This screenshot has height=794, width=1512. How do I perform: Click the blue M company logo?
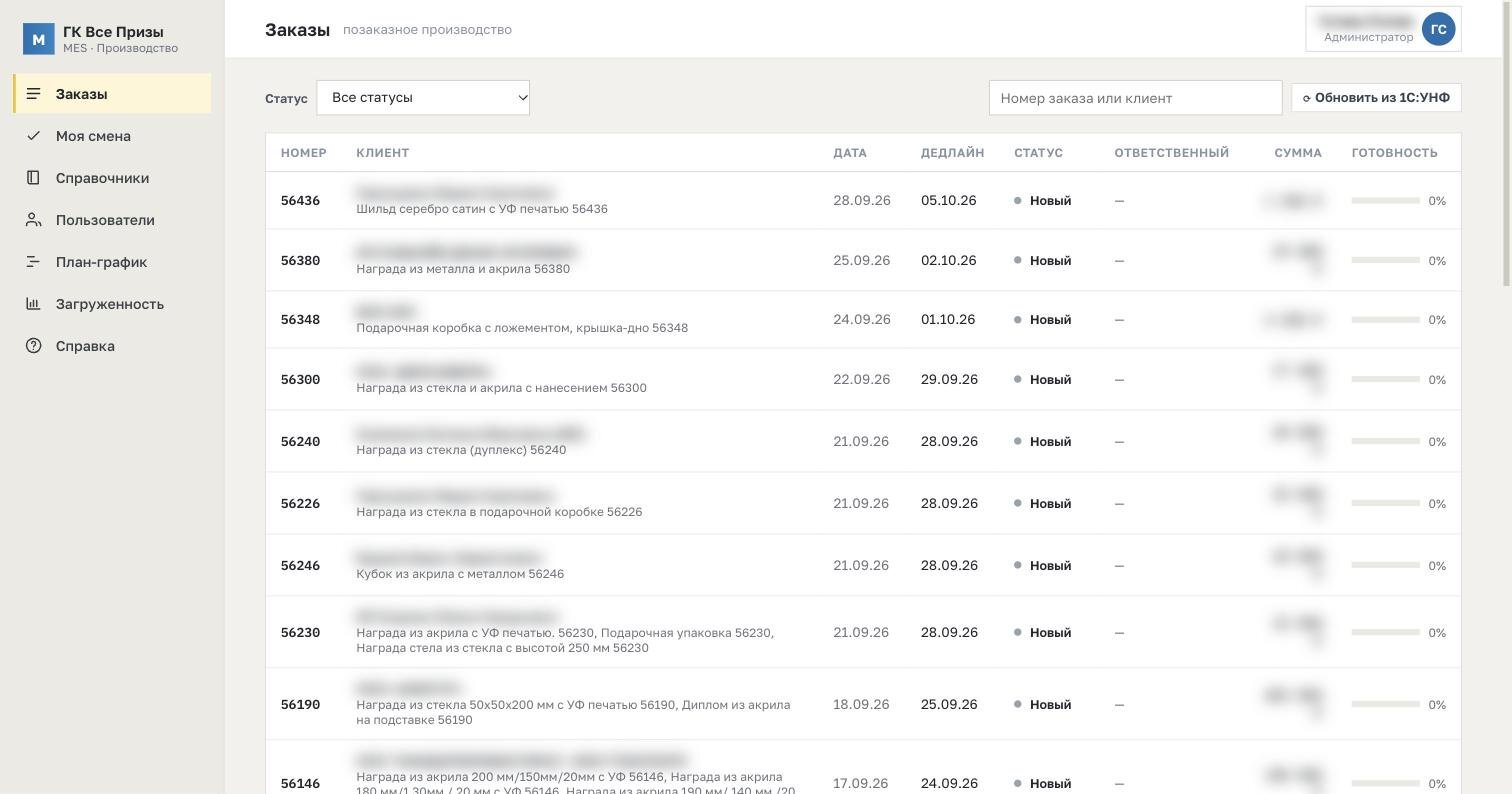pyautogui.click(x=39, y=39)
